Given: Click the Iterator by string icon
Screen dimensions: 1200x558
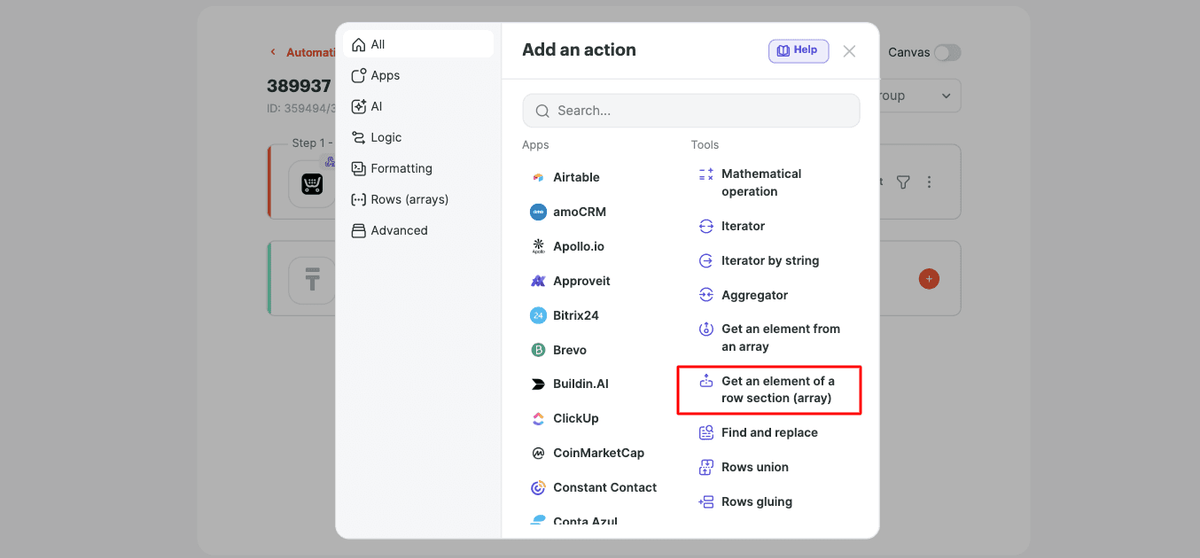Looking at the screenshot, I should [706, 260].
